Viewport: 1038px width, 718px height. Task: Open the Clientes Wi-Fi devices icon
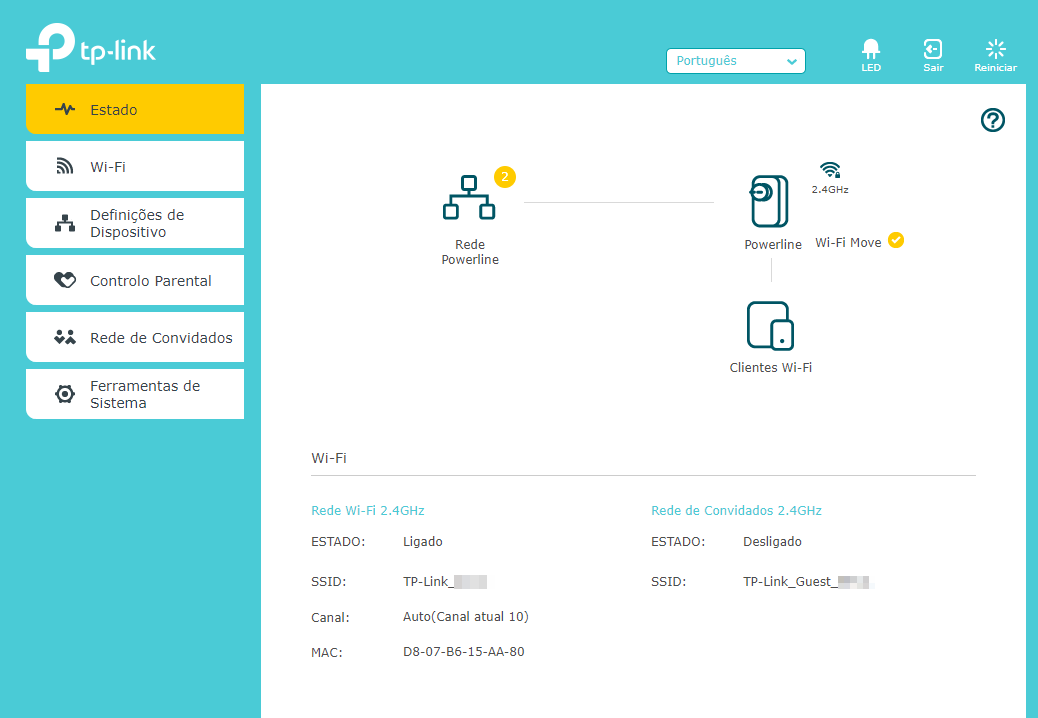[x=770, y=326]
